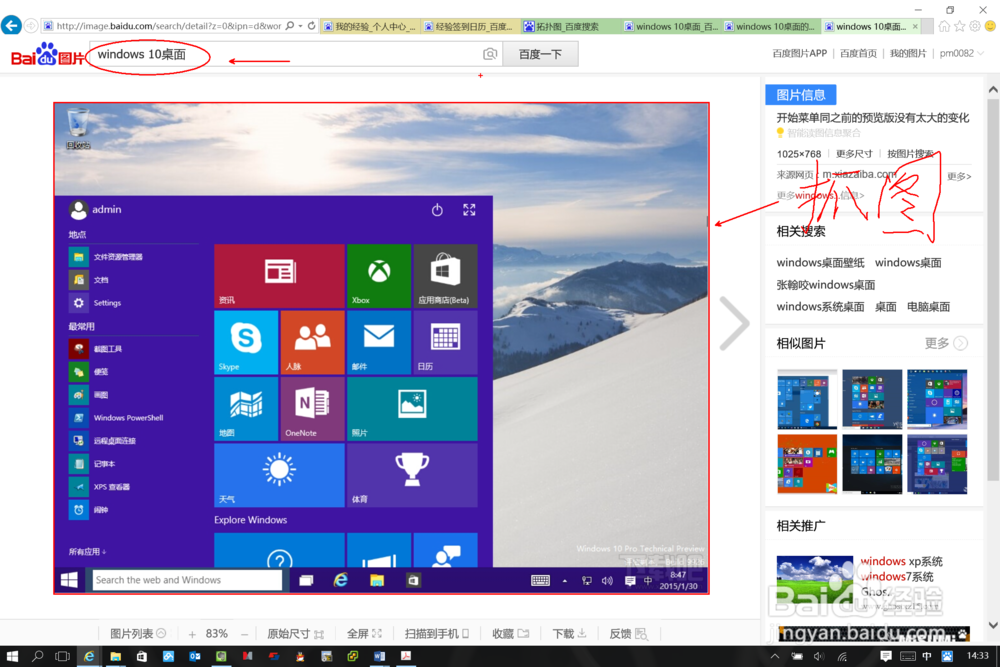The height and width of the screenshot is (667, 1000).
Task: Open the IE tools gear icon
Action: [975, 26]
